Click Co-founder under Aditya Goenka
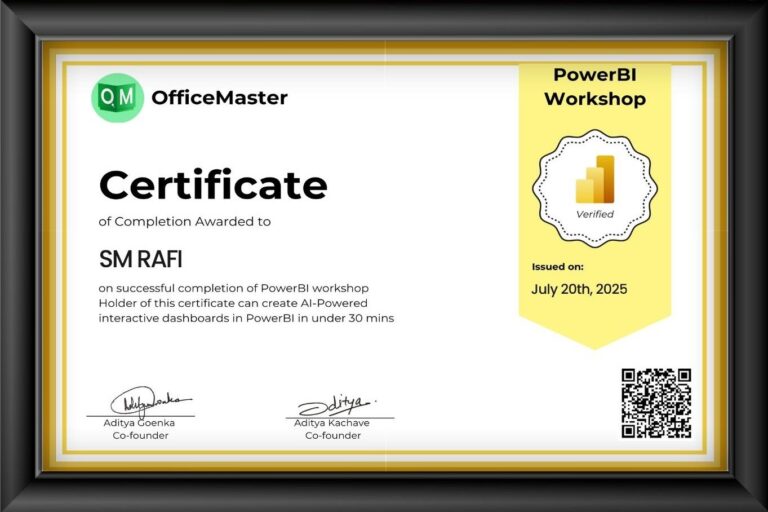 (x=141, y=436)
